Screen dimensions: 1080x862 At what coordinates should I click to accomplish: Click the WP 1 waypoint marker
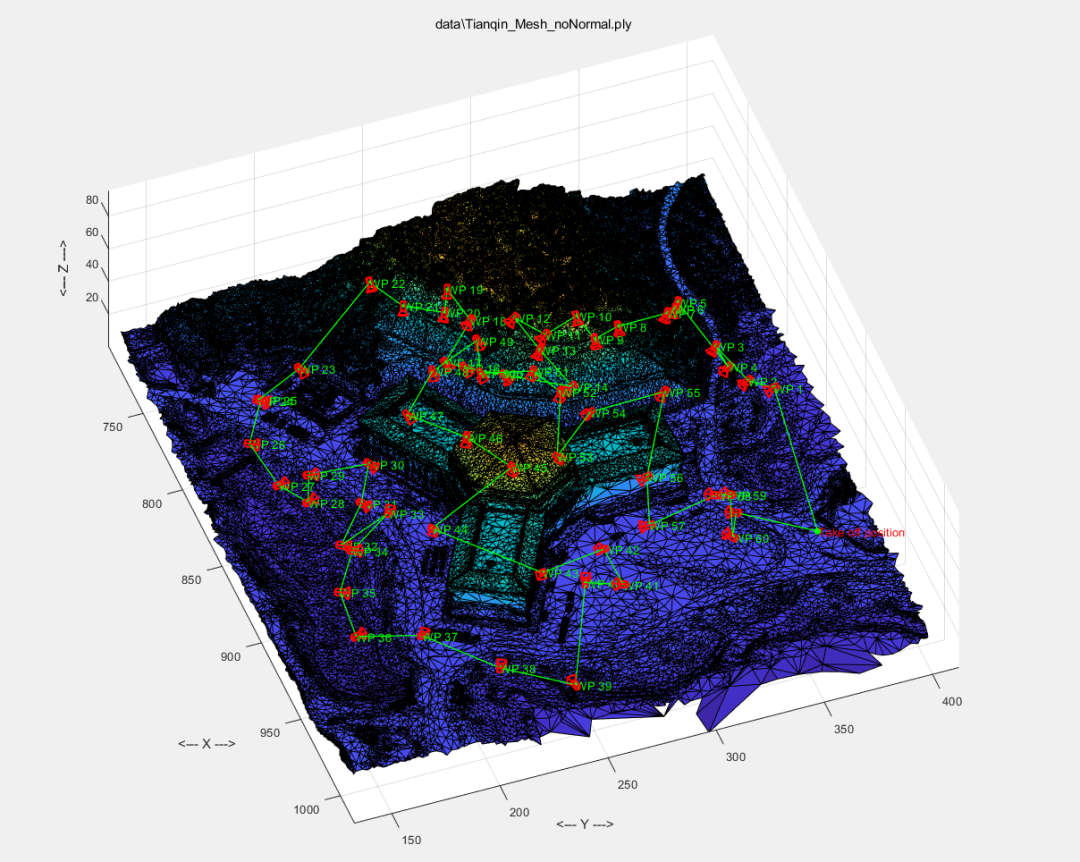coord(771,390)
